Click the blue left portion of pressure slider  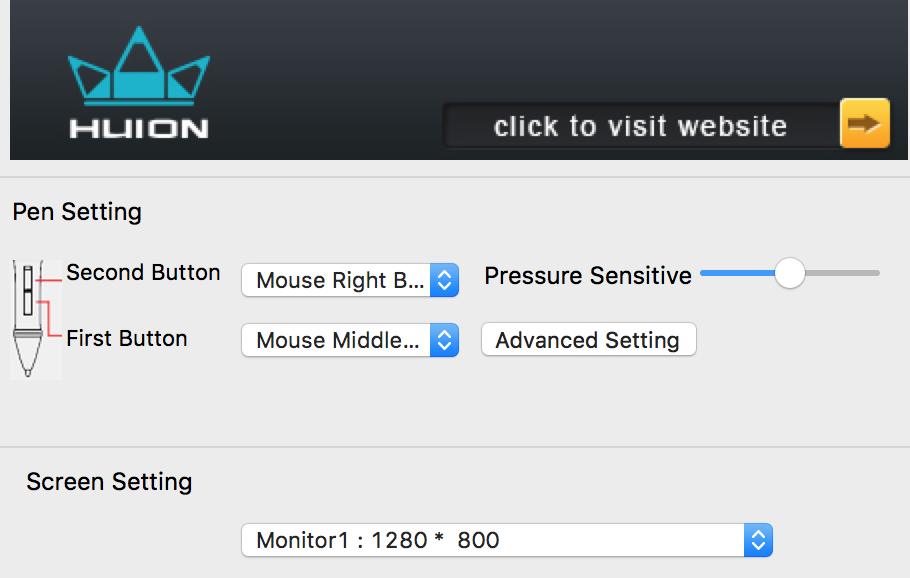pyautogui.click(x=738, y=273)
